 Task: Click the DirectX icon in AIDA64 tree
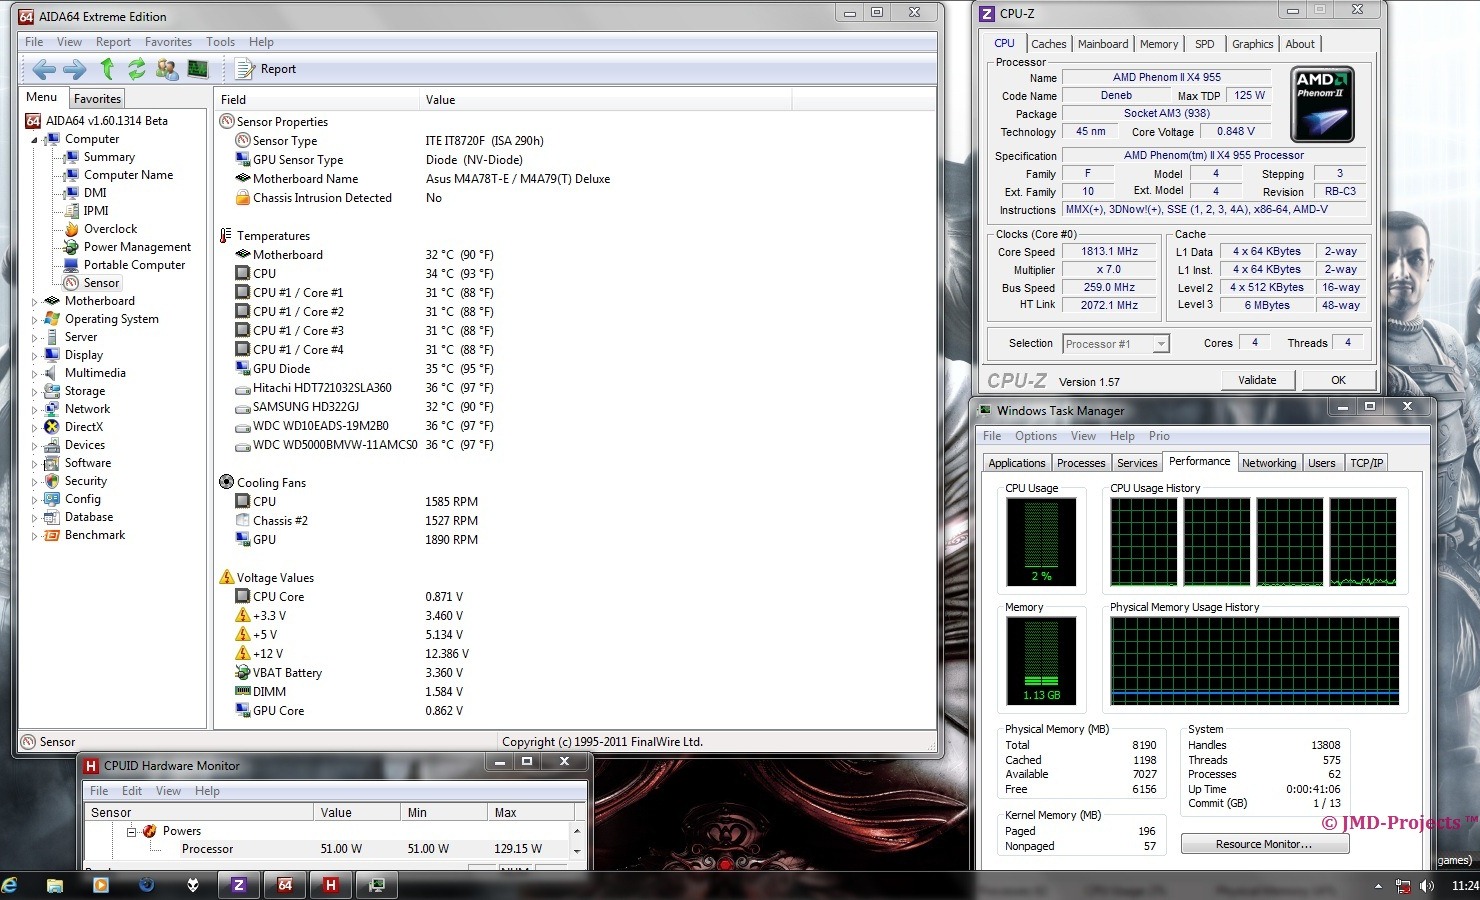click(52, 427)
